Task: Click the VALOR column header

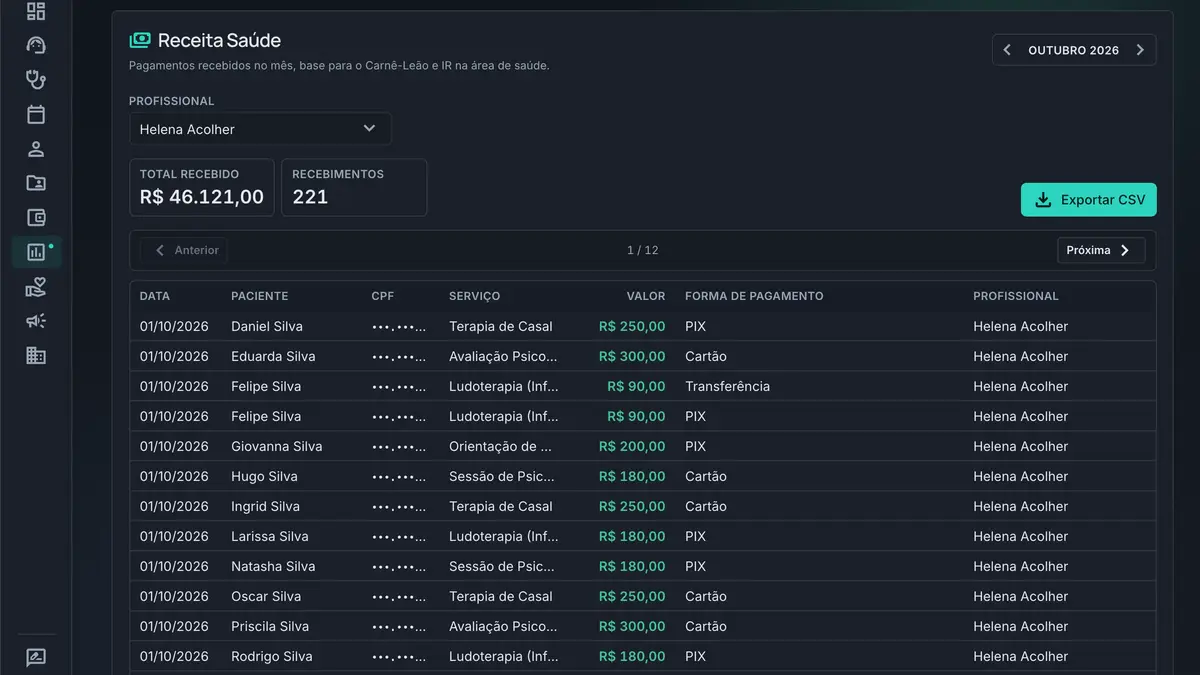Action: [x=646, y=296]
